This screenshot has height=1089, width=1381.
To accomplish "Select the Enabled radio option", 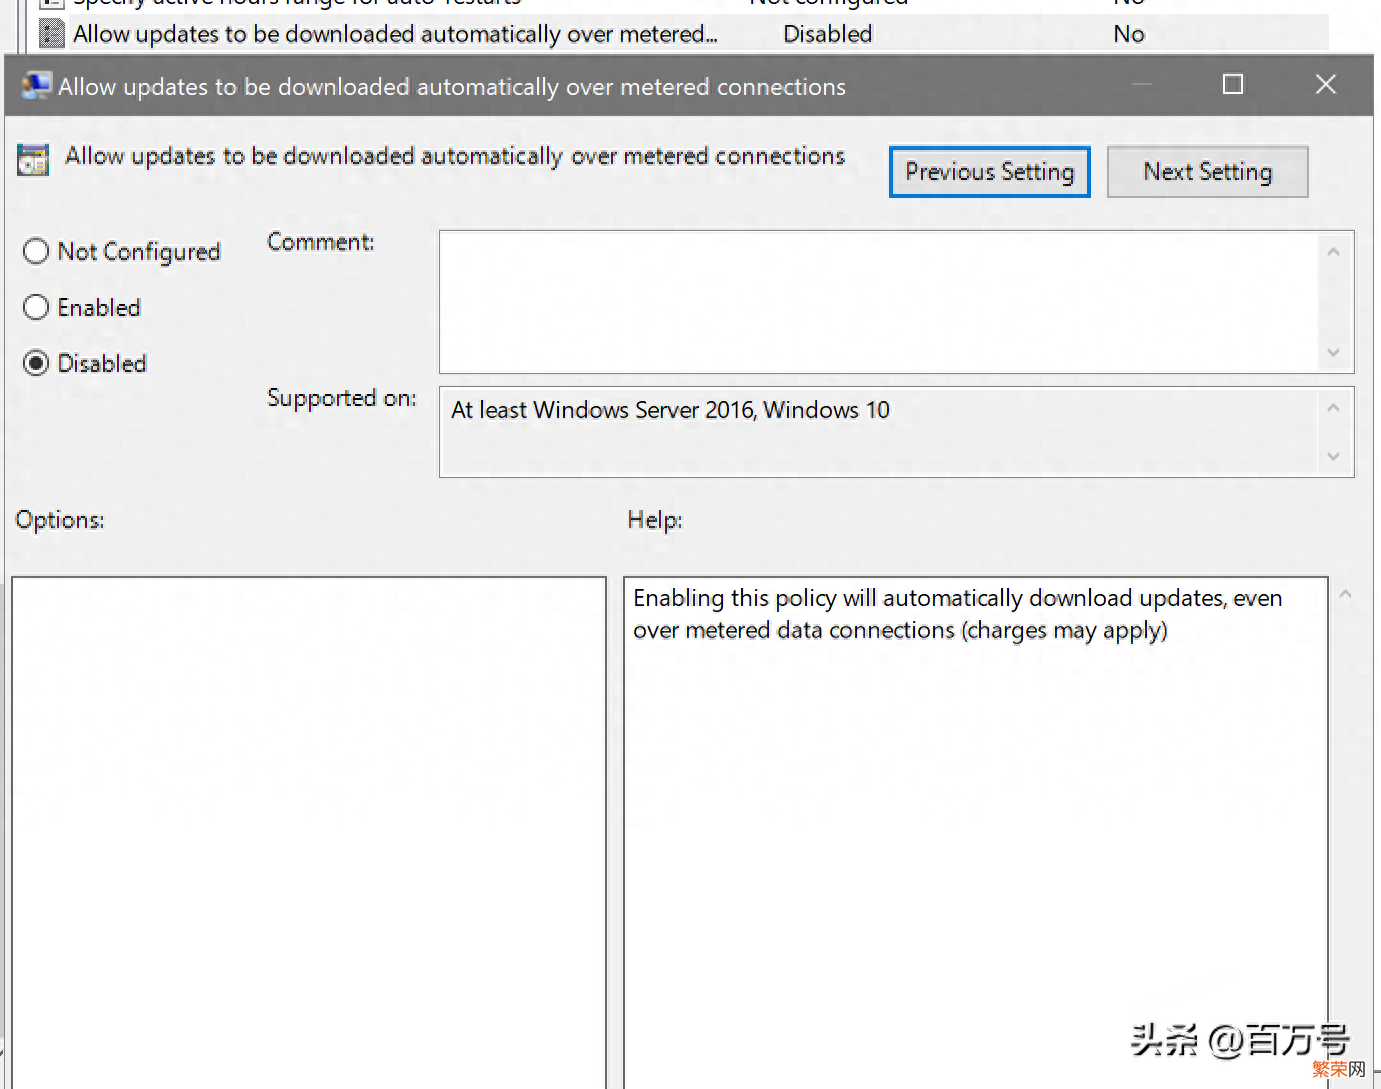I will click(x=36, y=307).
